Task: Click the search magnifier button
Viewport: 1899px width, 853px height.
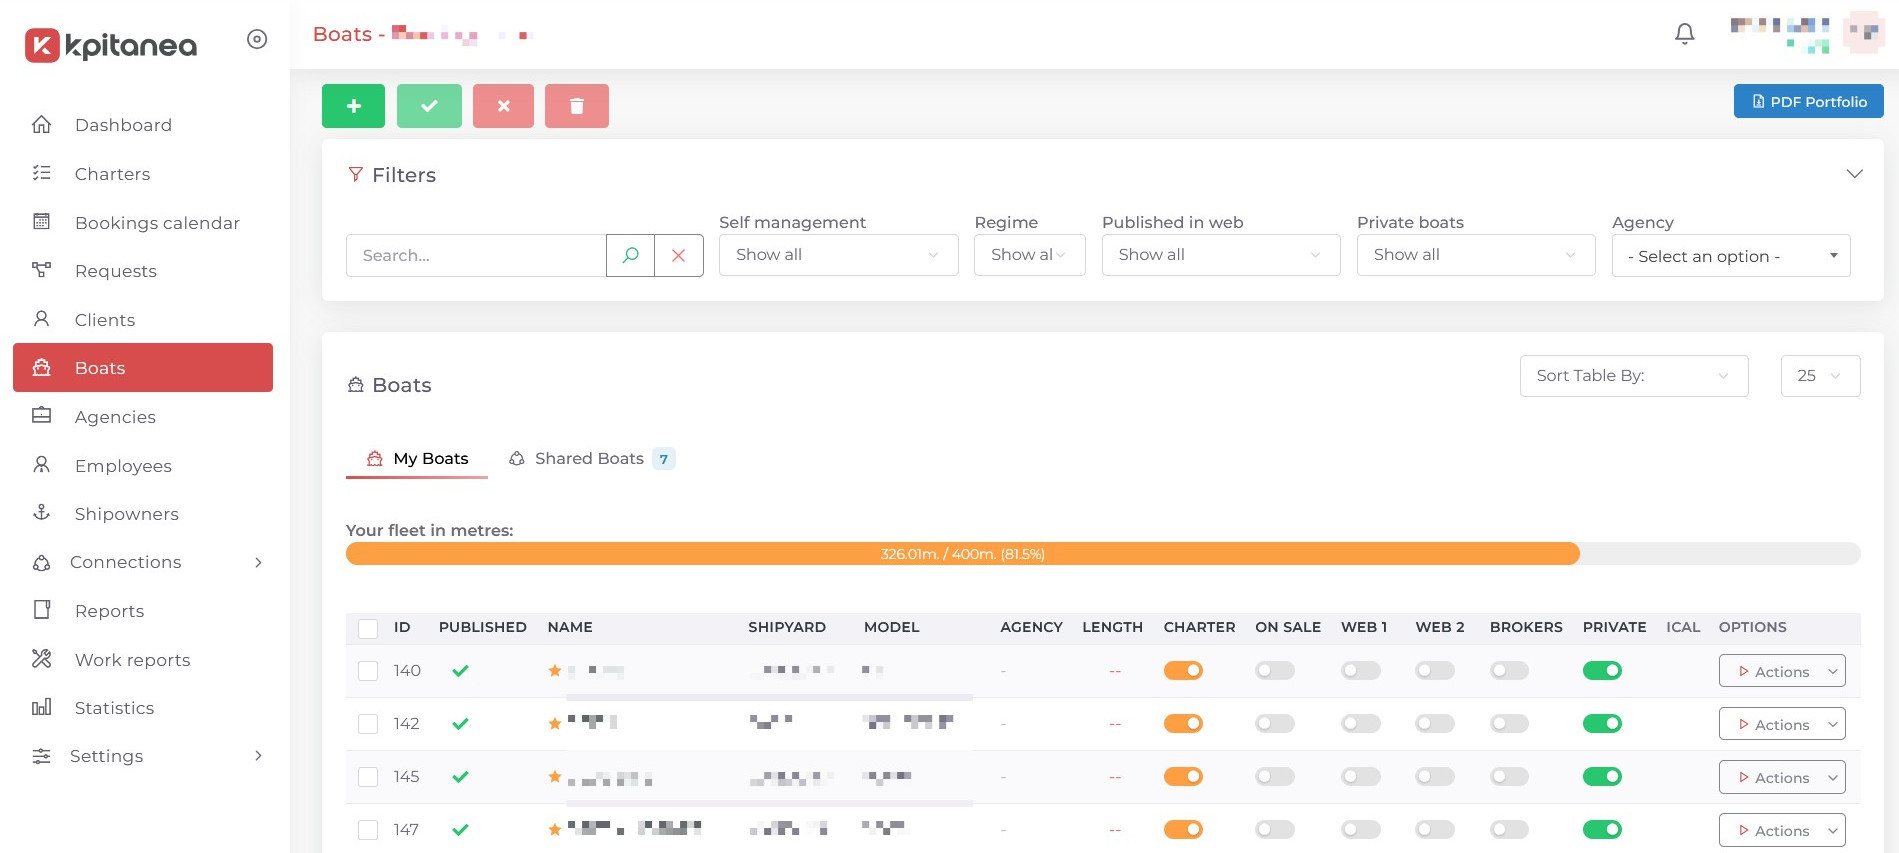Action: [630, 255]
